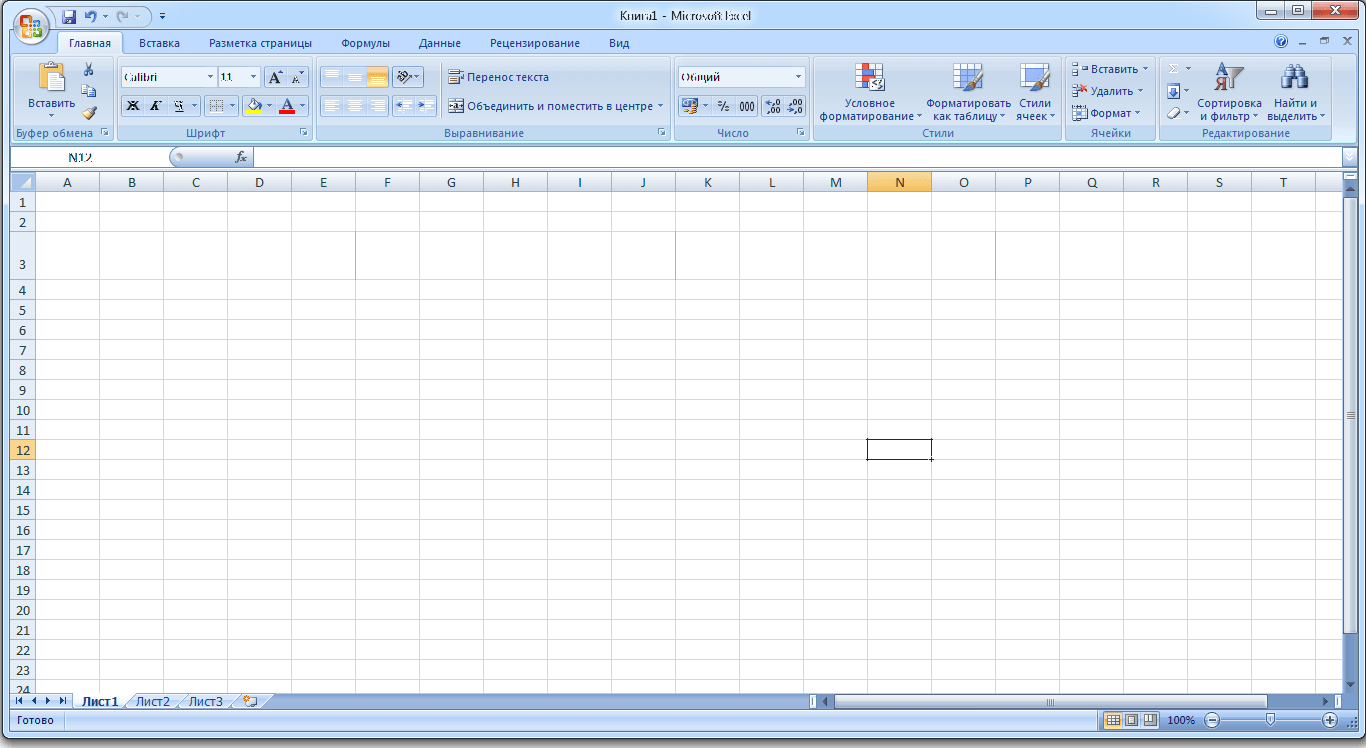
Task: Toggle bold (Ж) formatting
Action: tap(133, 106)
